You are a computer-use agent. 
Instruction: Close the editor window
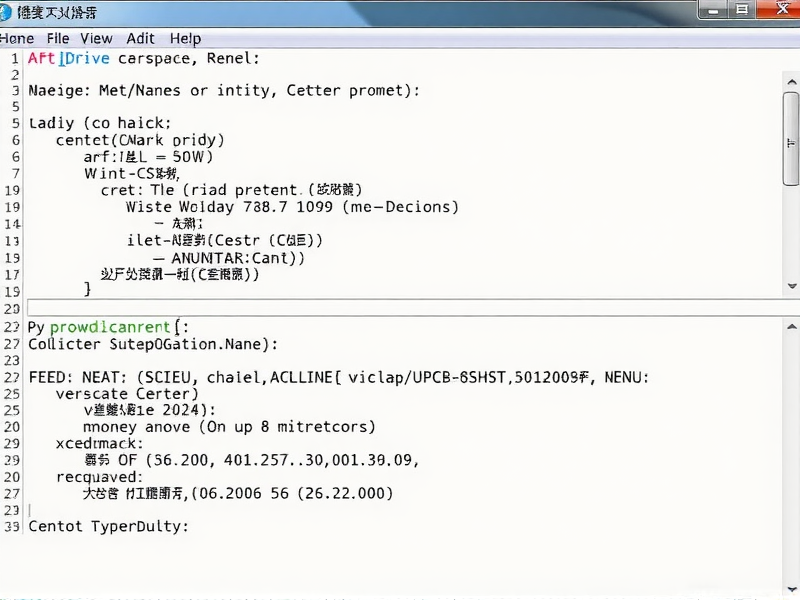(x=778, y=10)
